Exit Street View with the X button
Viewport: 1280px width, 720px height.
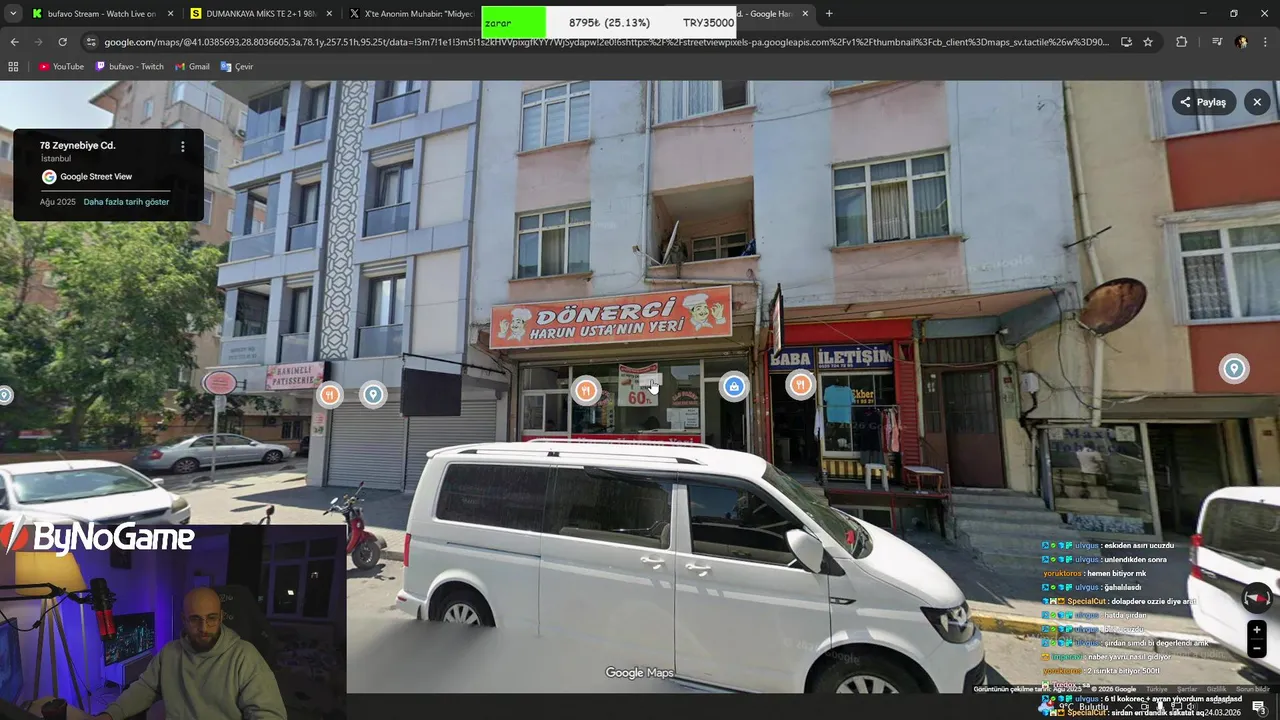tap(1257, 102)
